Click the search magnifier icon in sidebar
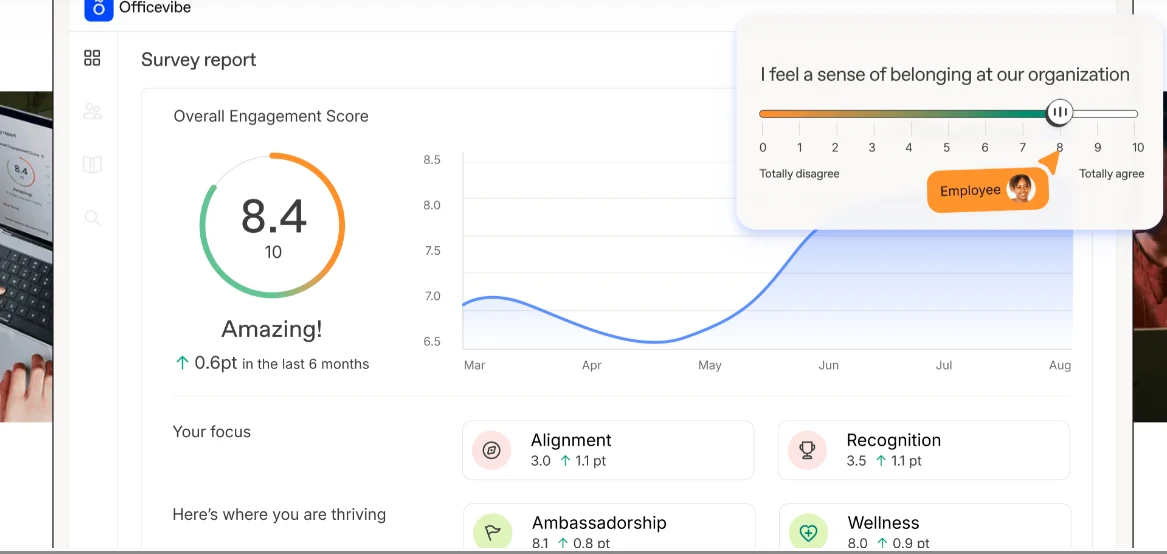Viewport: 1167px width, 554px height. coord(92,217)
